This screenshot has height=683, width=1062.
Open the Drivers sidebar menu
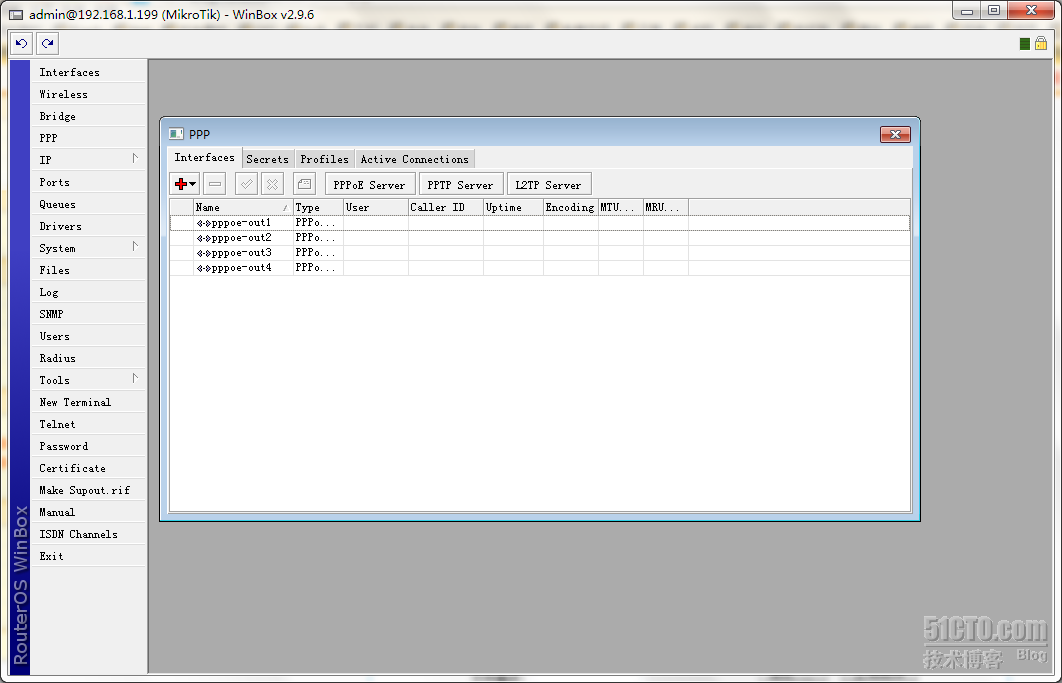pos(88,226)
